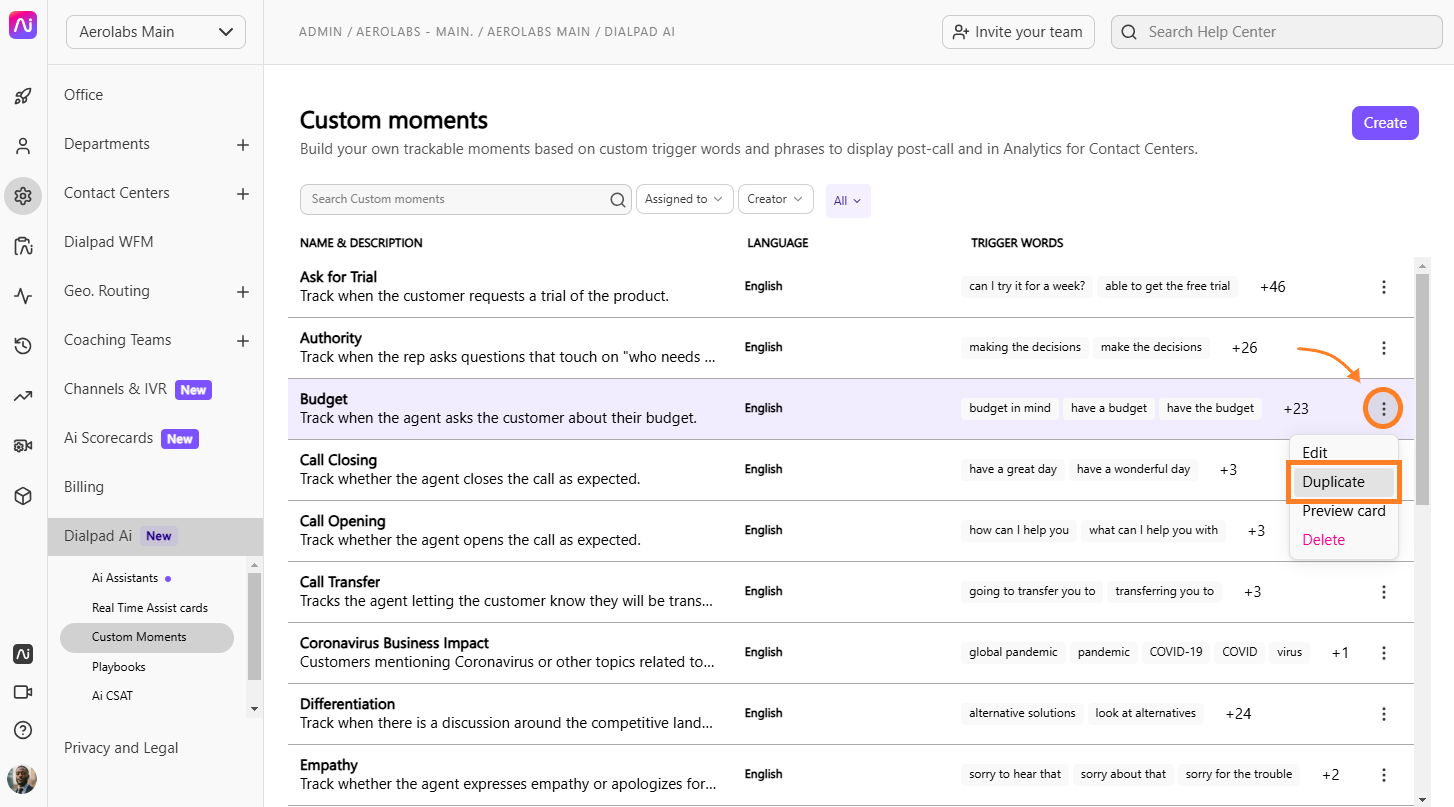Open the video meeting icon at bottom
Screen dimensions: 1454x807
click(23, 692)
